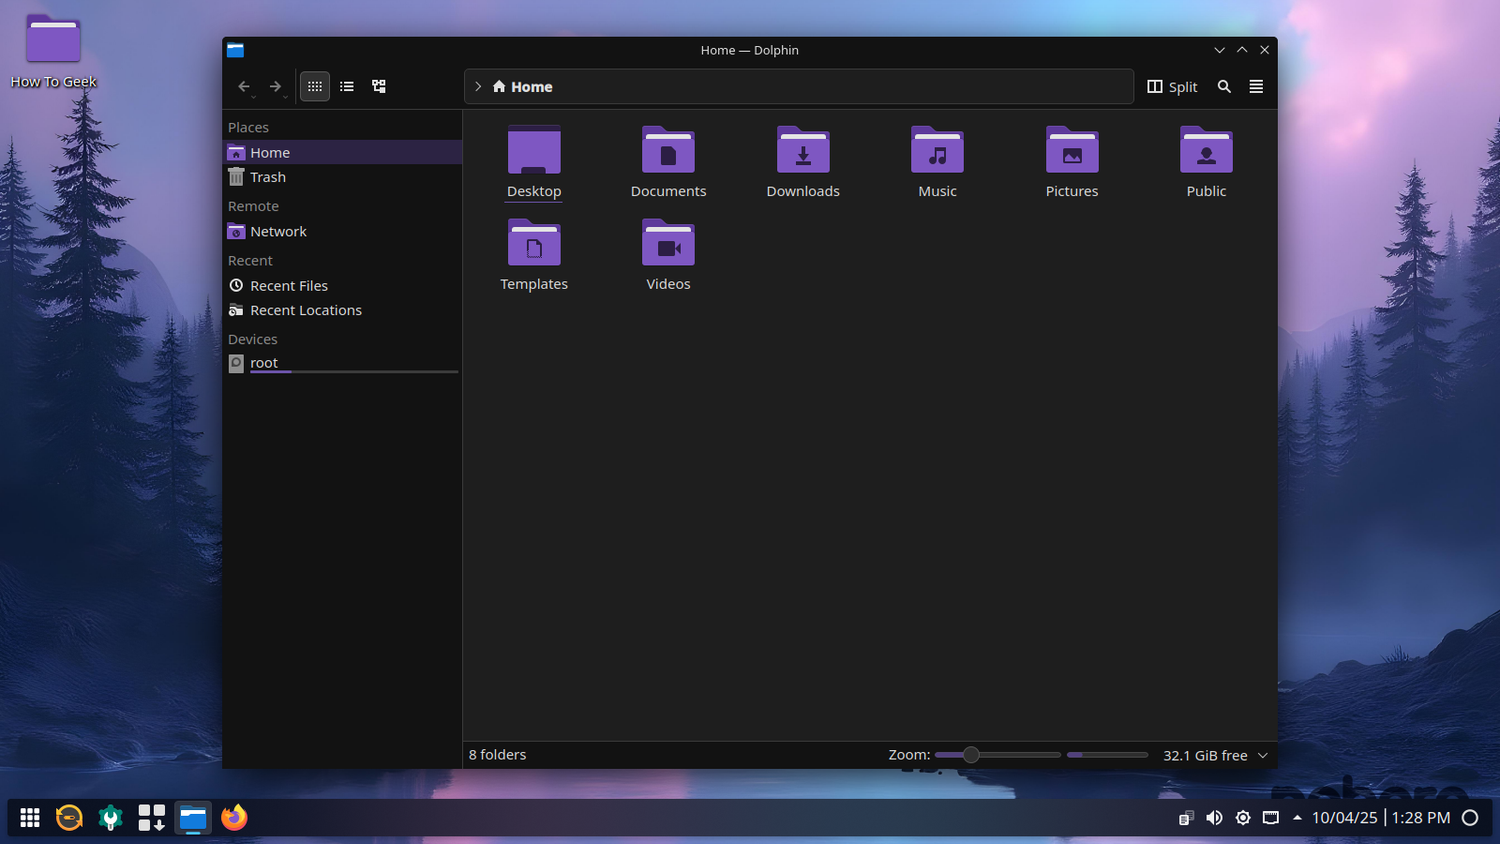Expand hidden system tray icons arrow
This screenshot has width=1500, height=844.
tap(1297, 818)
